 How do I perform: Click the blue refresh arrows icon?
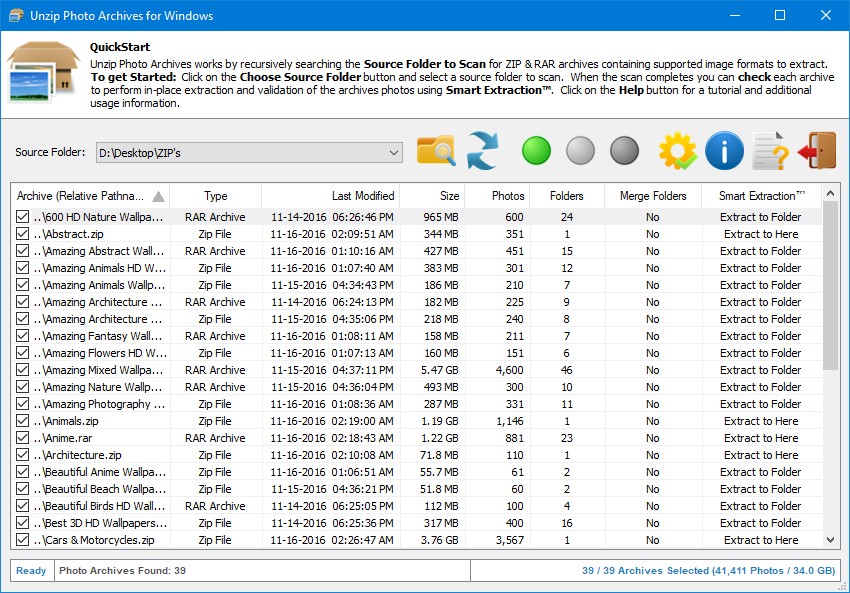(x=482, y=152)
